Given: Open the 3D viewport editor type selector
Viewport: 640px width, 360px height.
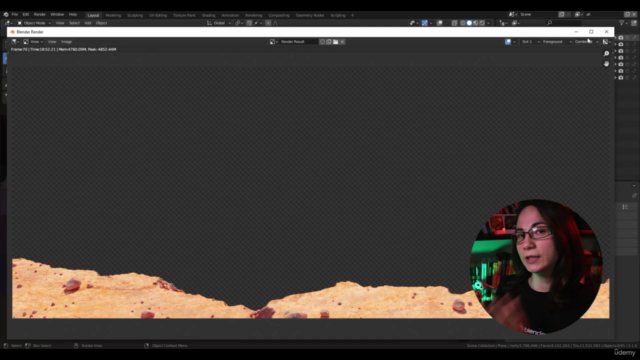Looking at the screenshot, I should point(8,23).
